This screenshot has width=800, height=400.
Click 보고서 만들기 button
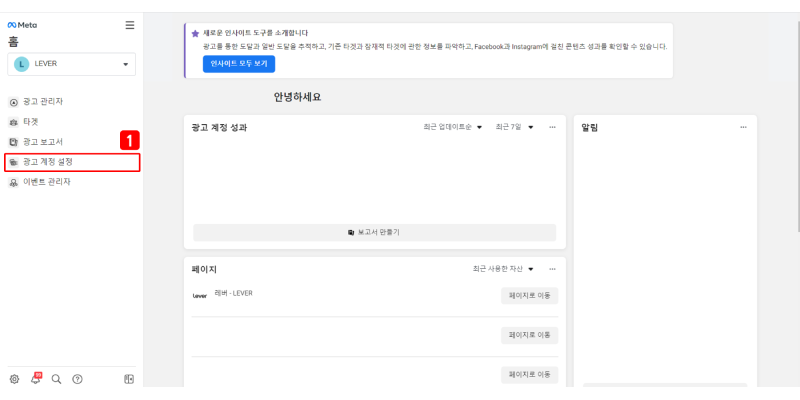pos(374,232)
